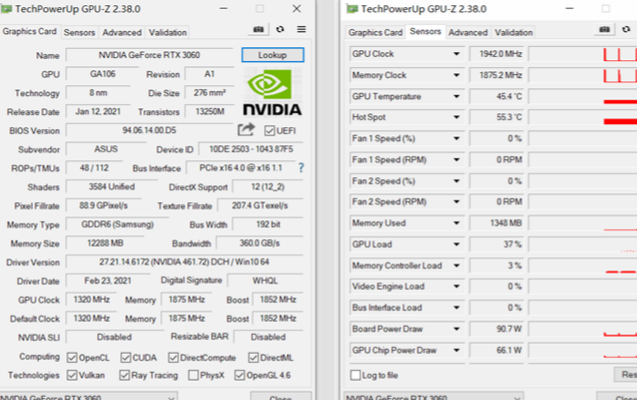Click the Memory Used value 1348 MB
This screenshot has height=400, width=637.
click(496, 223)
